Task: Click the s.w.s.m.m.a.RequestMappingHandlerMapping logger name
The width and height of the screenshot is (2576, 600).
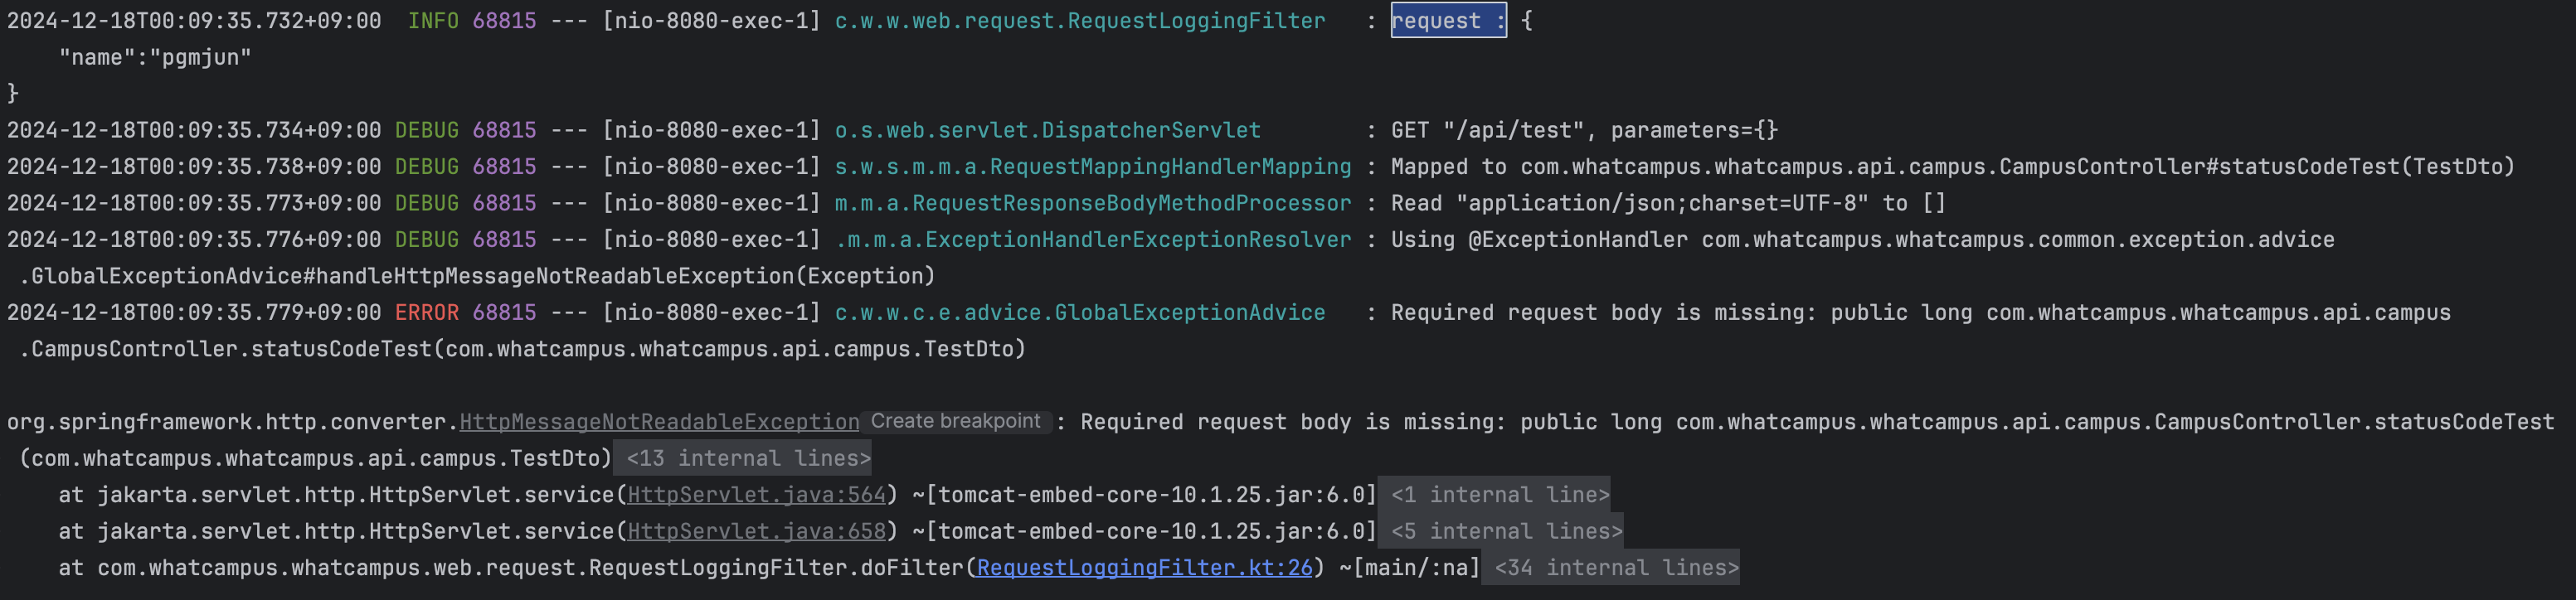Action: pos(1093,167)
